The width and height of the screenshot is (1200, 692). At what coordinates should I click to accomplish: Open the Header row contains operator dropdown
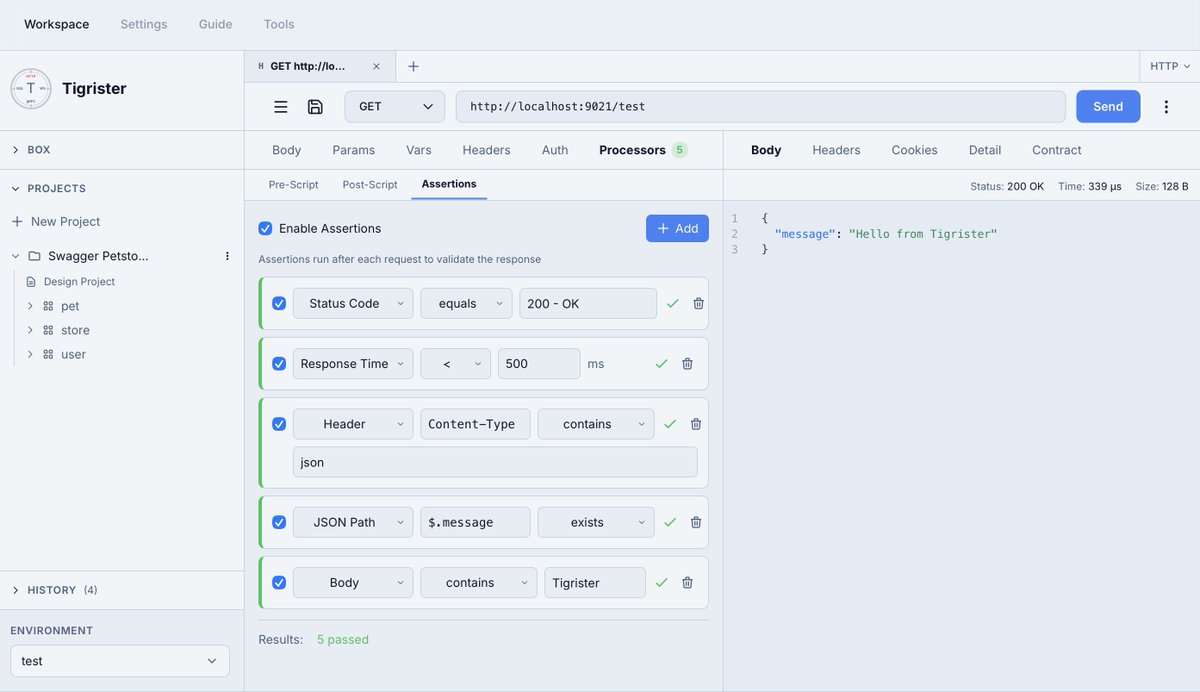(x=596, y=424)
